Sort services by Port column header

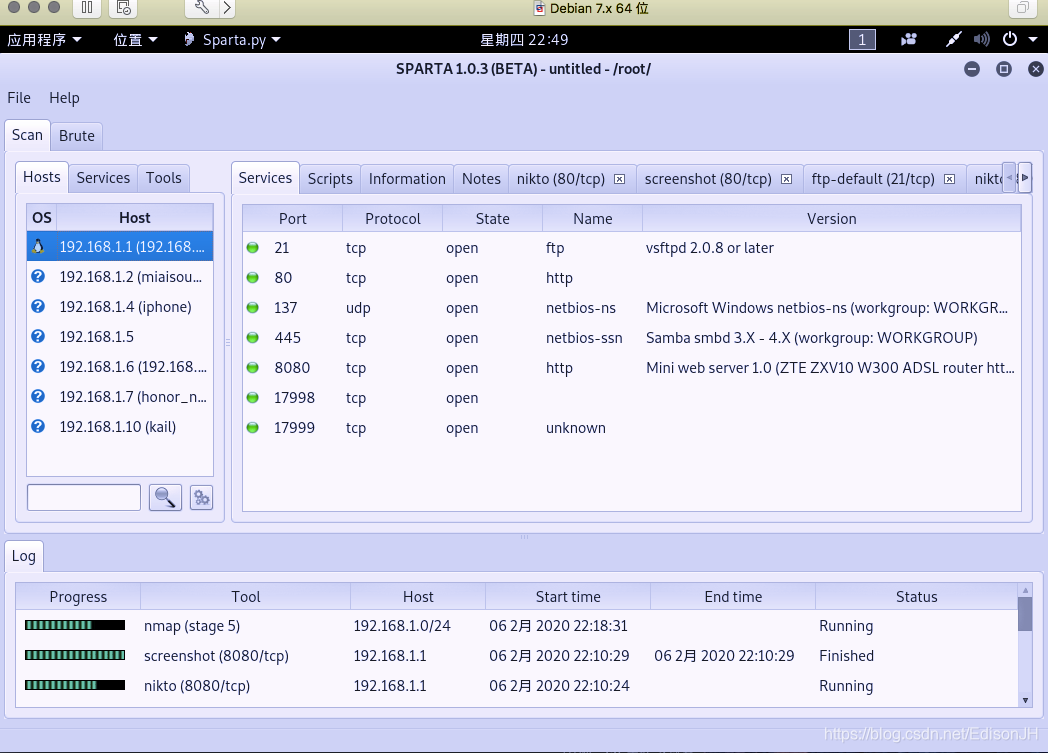point(293,218)
